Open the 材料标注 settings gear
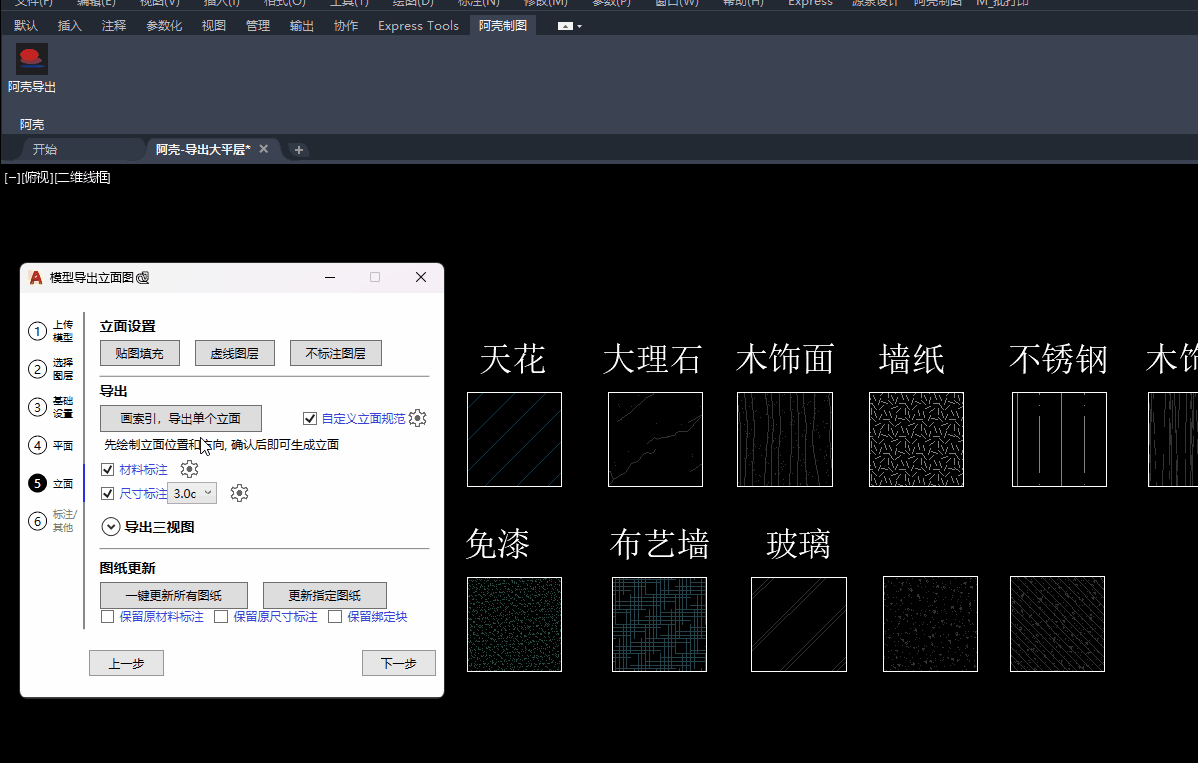 tap(189, 469)
